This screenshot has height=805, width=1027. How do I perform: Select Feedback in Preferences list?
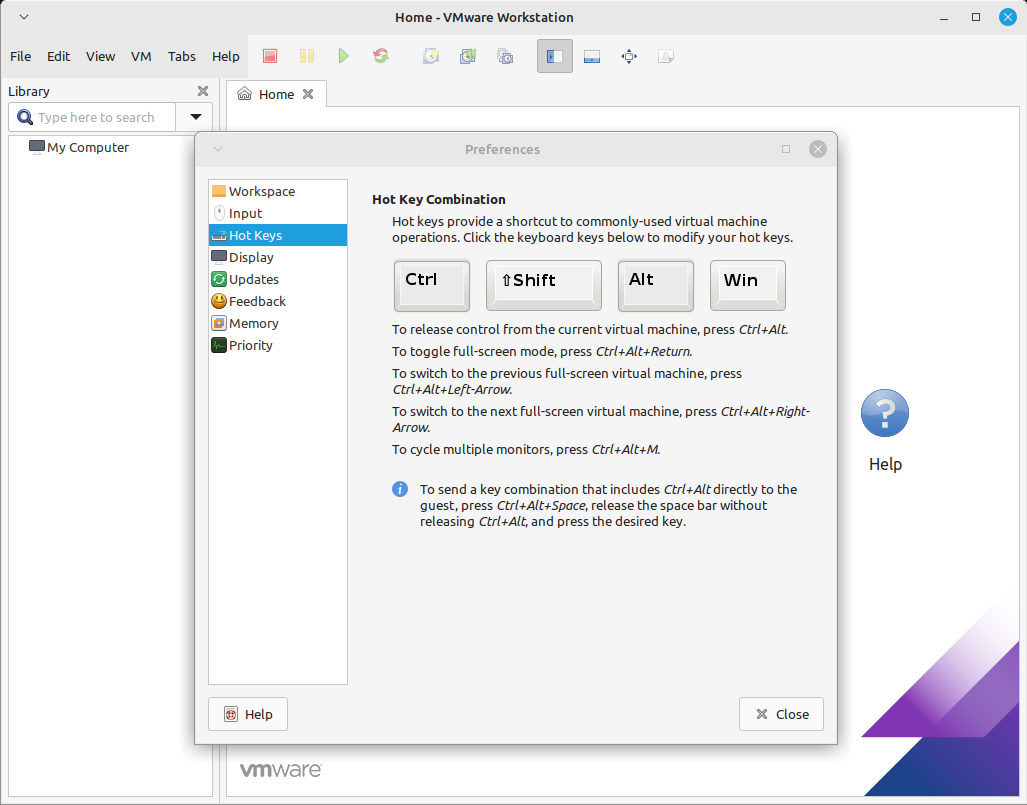tap(278, 301)
